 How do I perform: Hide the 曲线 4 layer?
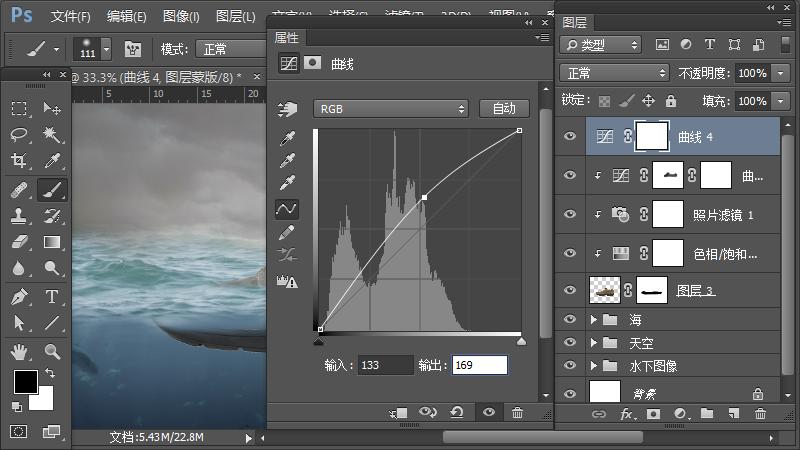click(570, 136)
